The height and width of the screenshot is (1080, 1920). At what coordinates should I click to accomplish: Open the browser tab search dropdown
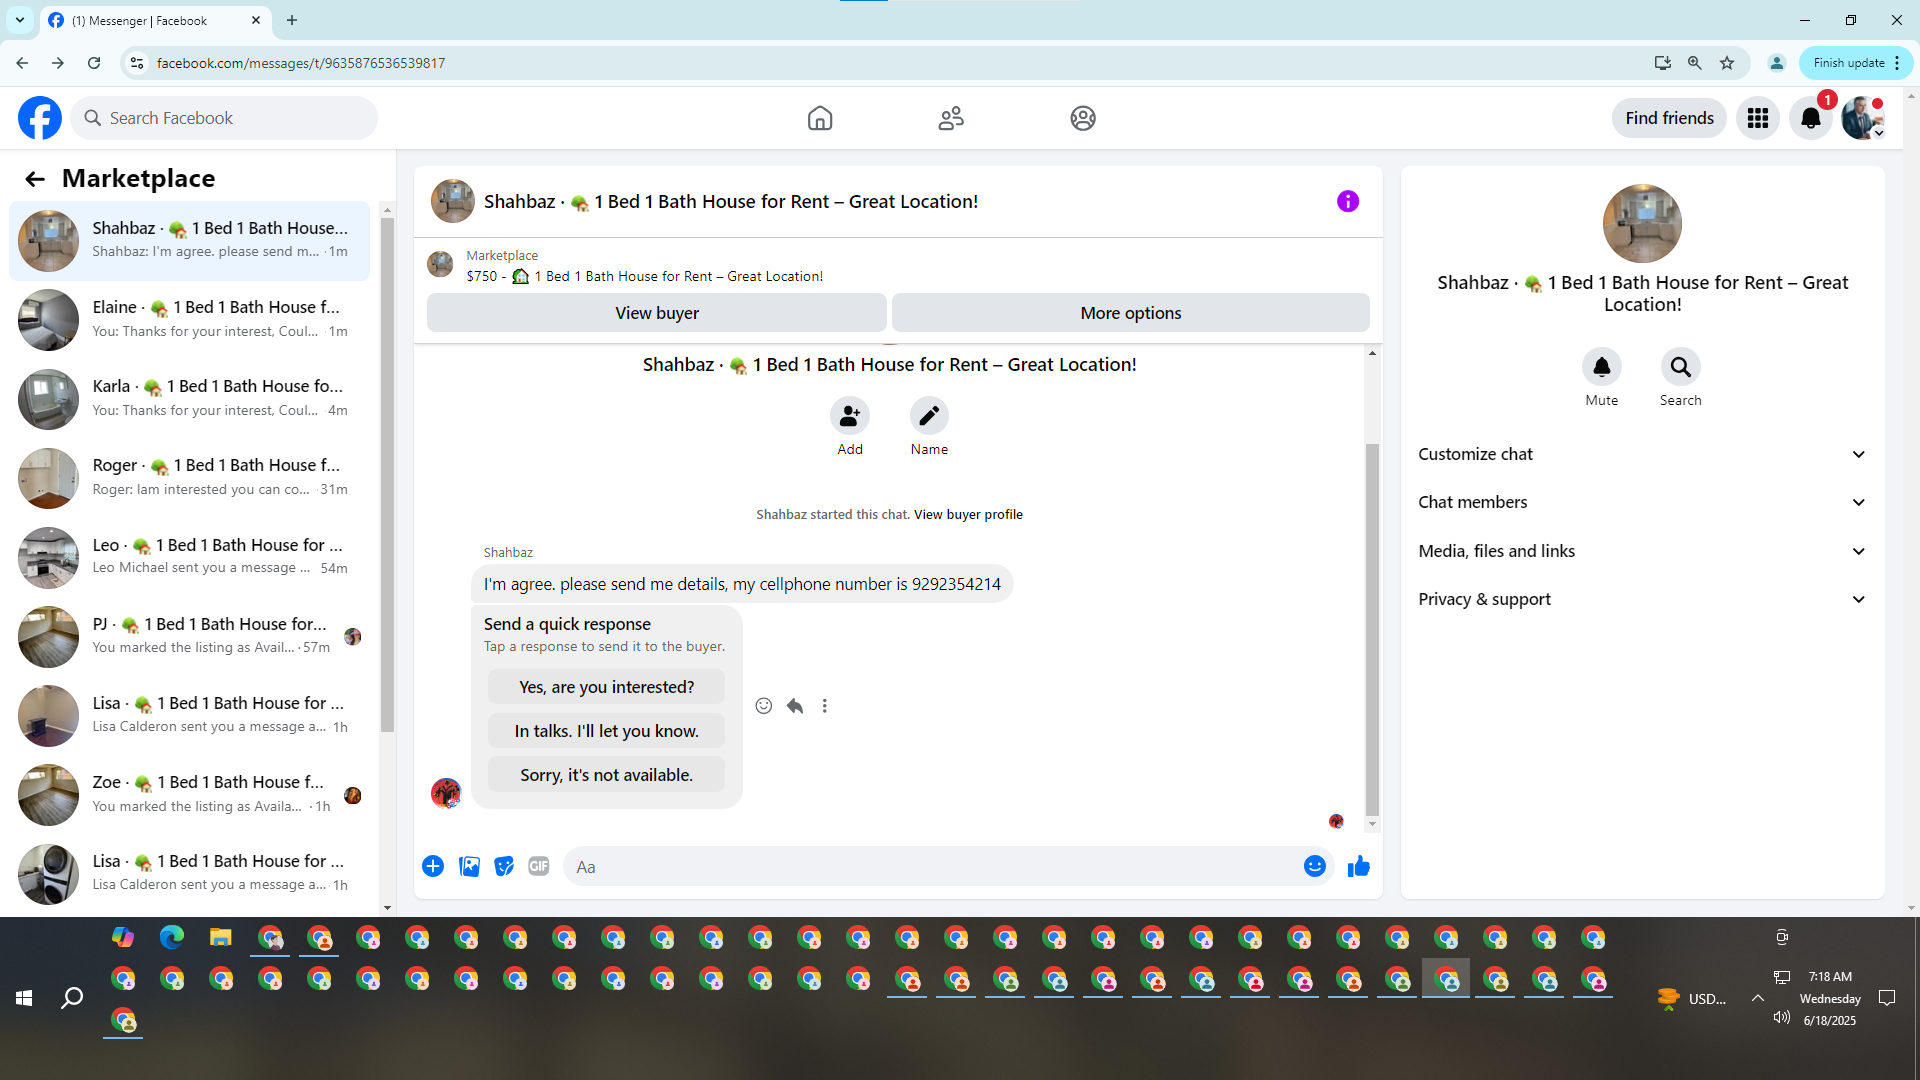(20, 20)
